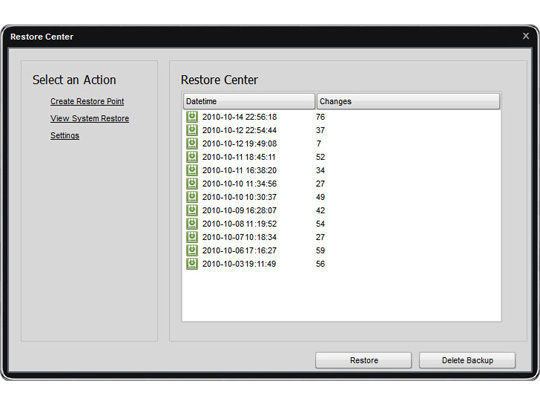Click the restore point icon for 2010-10-14 22:56:18

coord(192,117)
